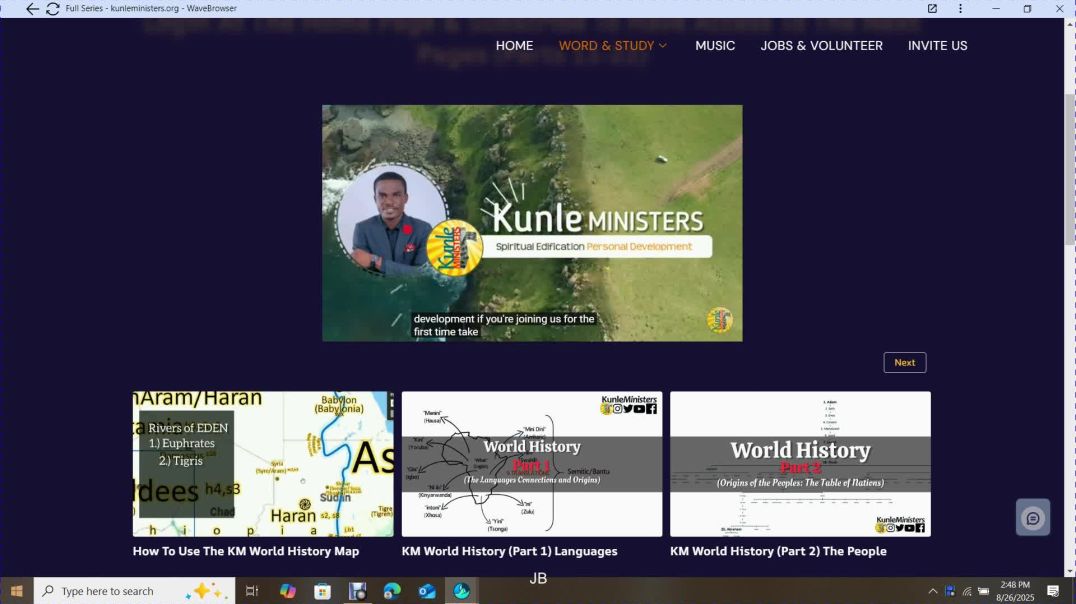Switch to WaveBrowser on the taskbar
This screenshot has width=1076, height=604.
(x=462, y=590)
